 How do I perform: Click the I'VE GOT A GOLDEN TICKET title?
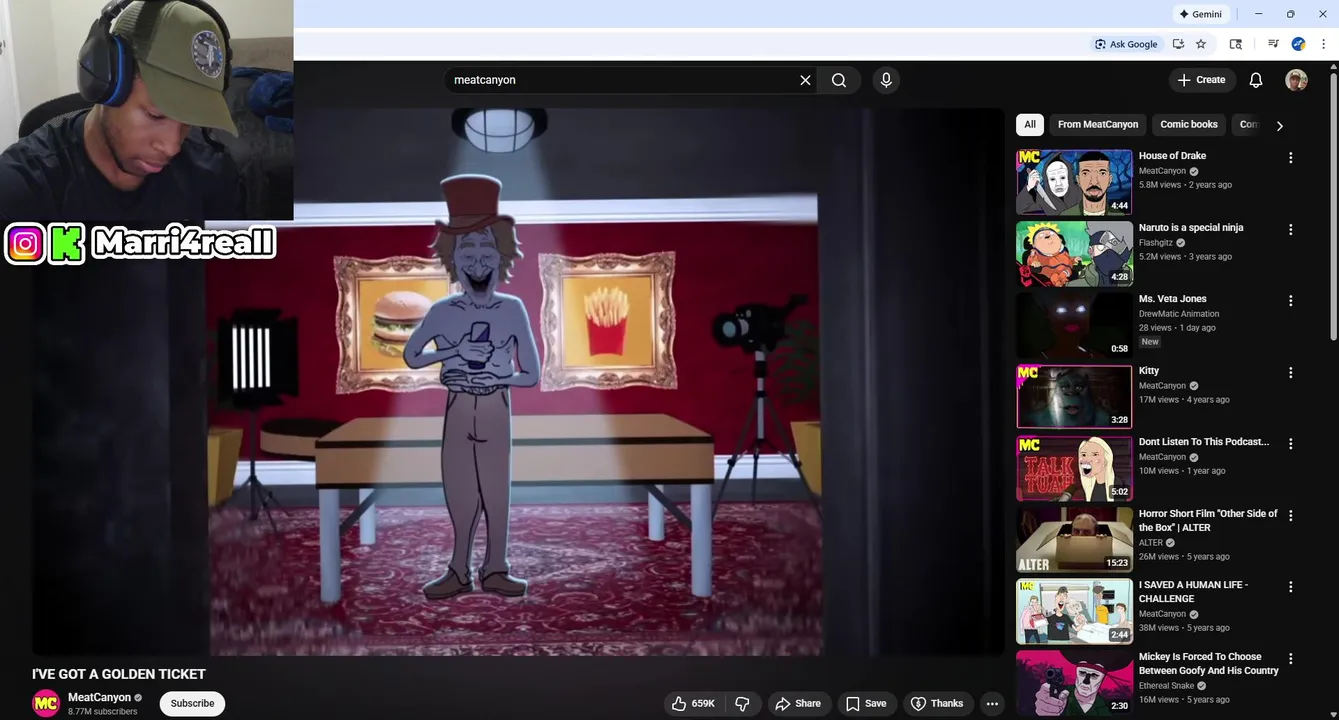pyautogui.click(x=119, y=674)
